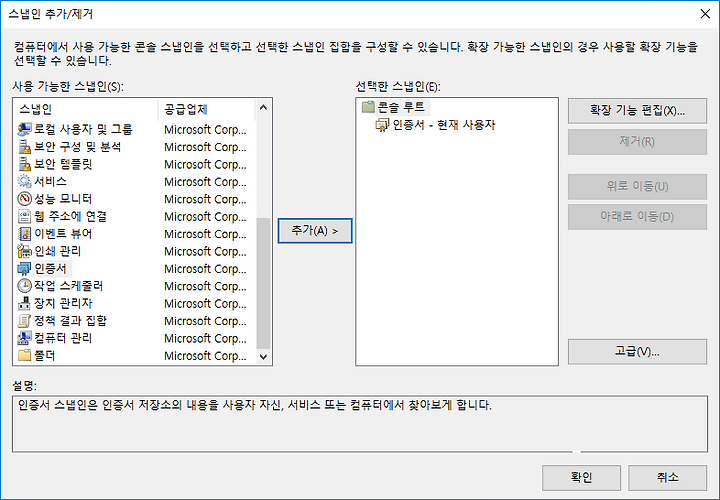Click Microsoft Corp... vendor cell for 폴더

[x=205, y=356]
